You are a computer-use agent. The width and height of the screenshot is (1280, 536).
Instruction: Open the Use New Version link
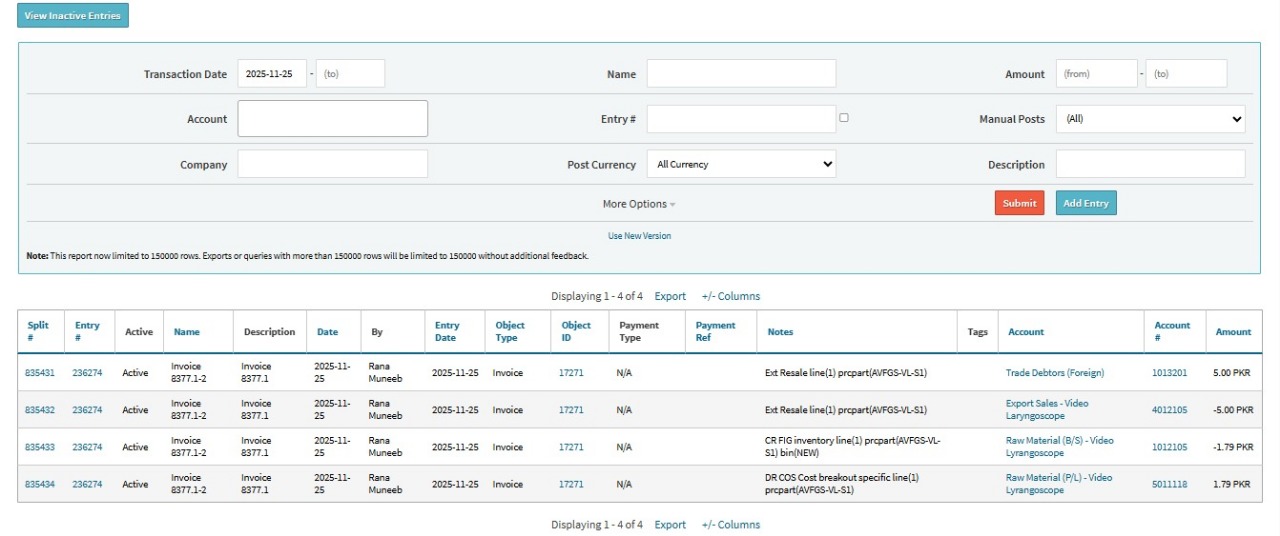(639, 236)
